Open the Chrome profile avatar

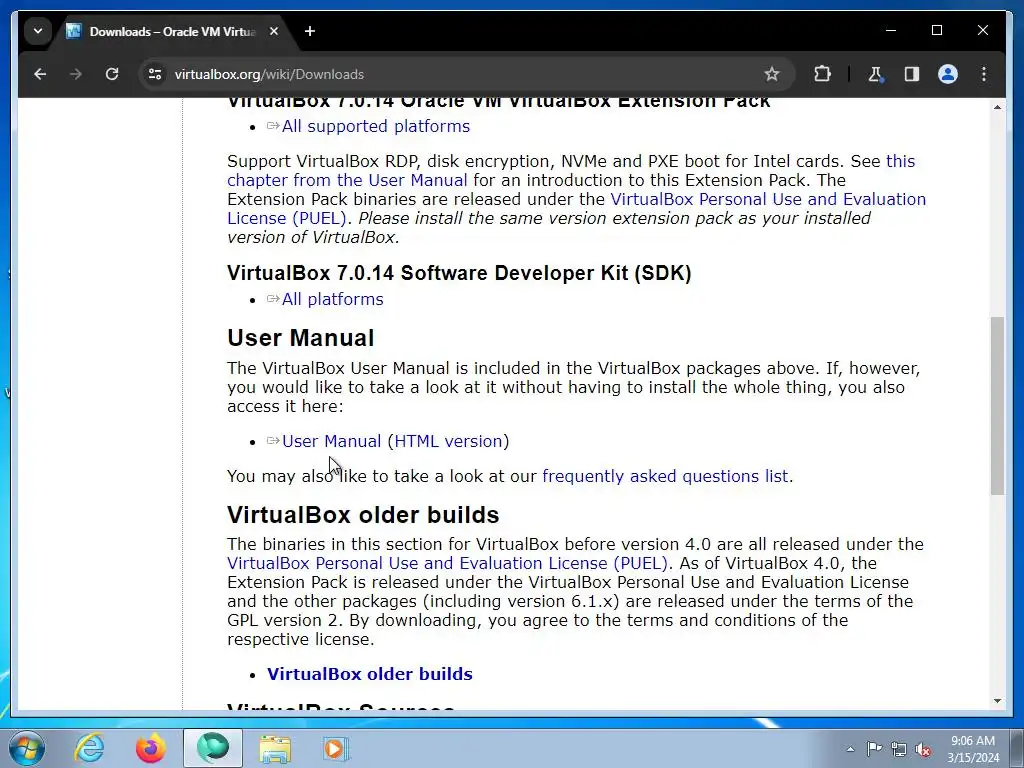click(x=948, y=74)
